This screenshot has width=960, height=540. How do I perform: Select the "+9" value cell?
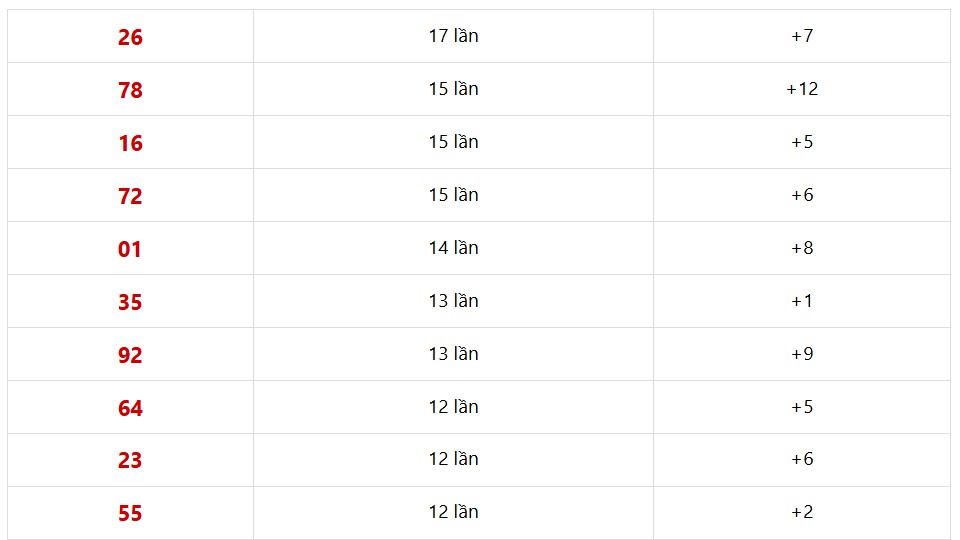802,354
